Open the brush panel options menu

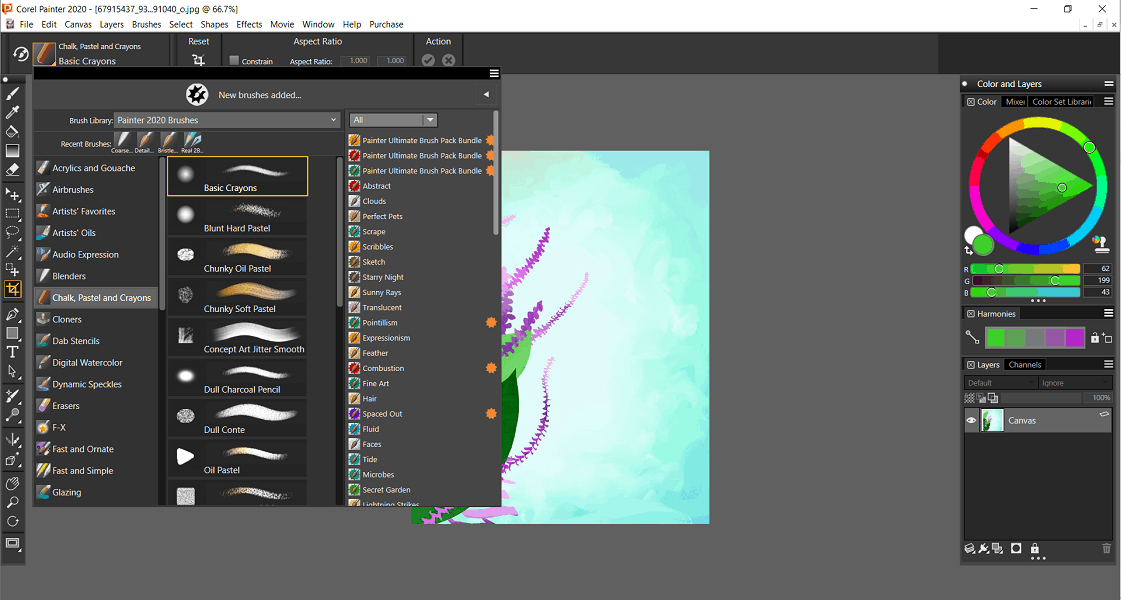click(494, 74)
